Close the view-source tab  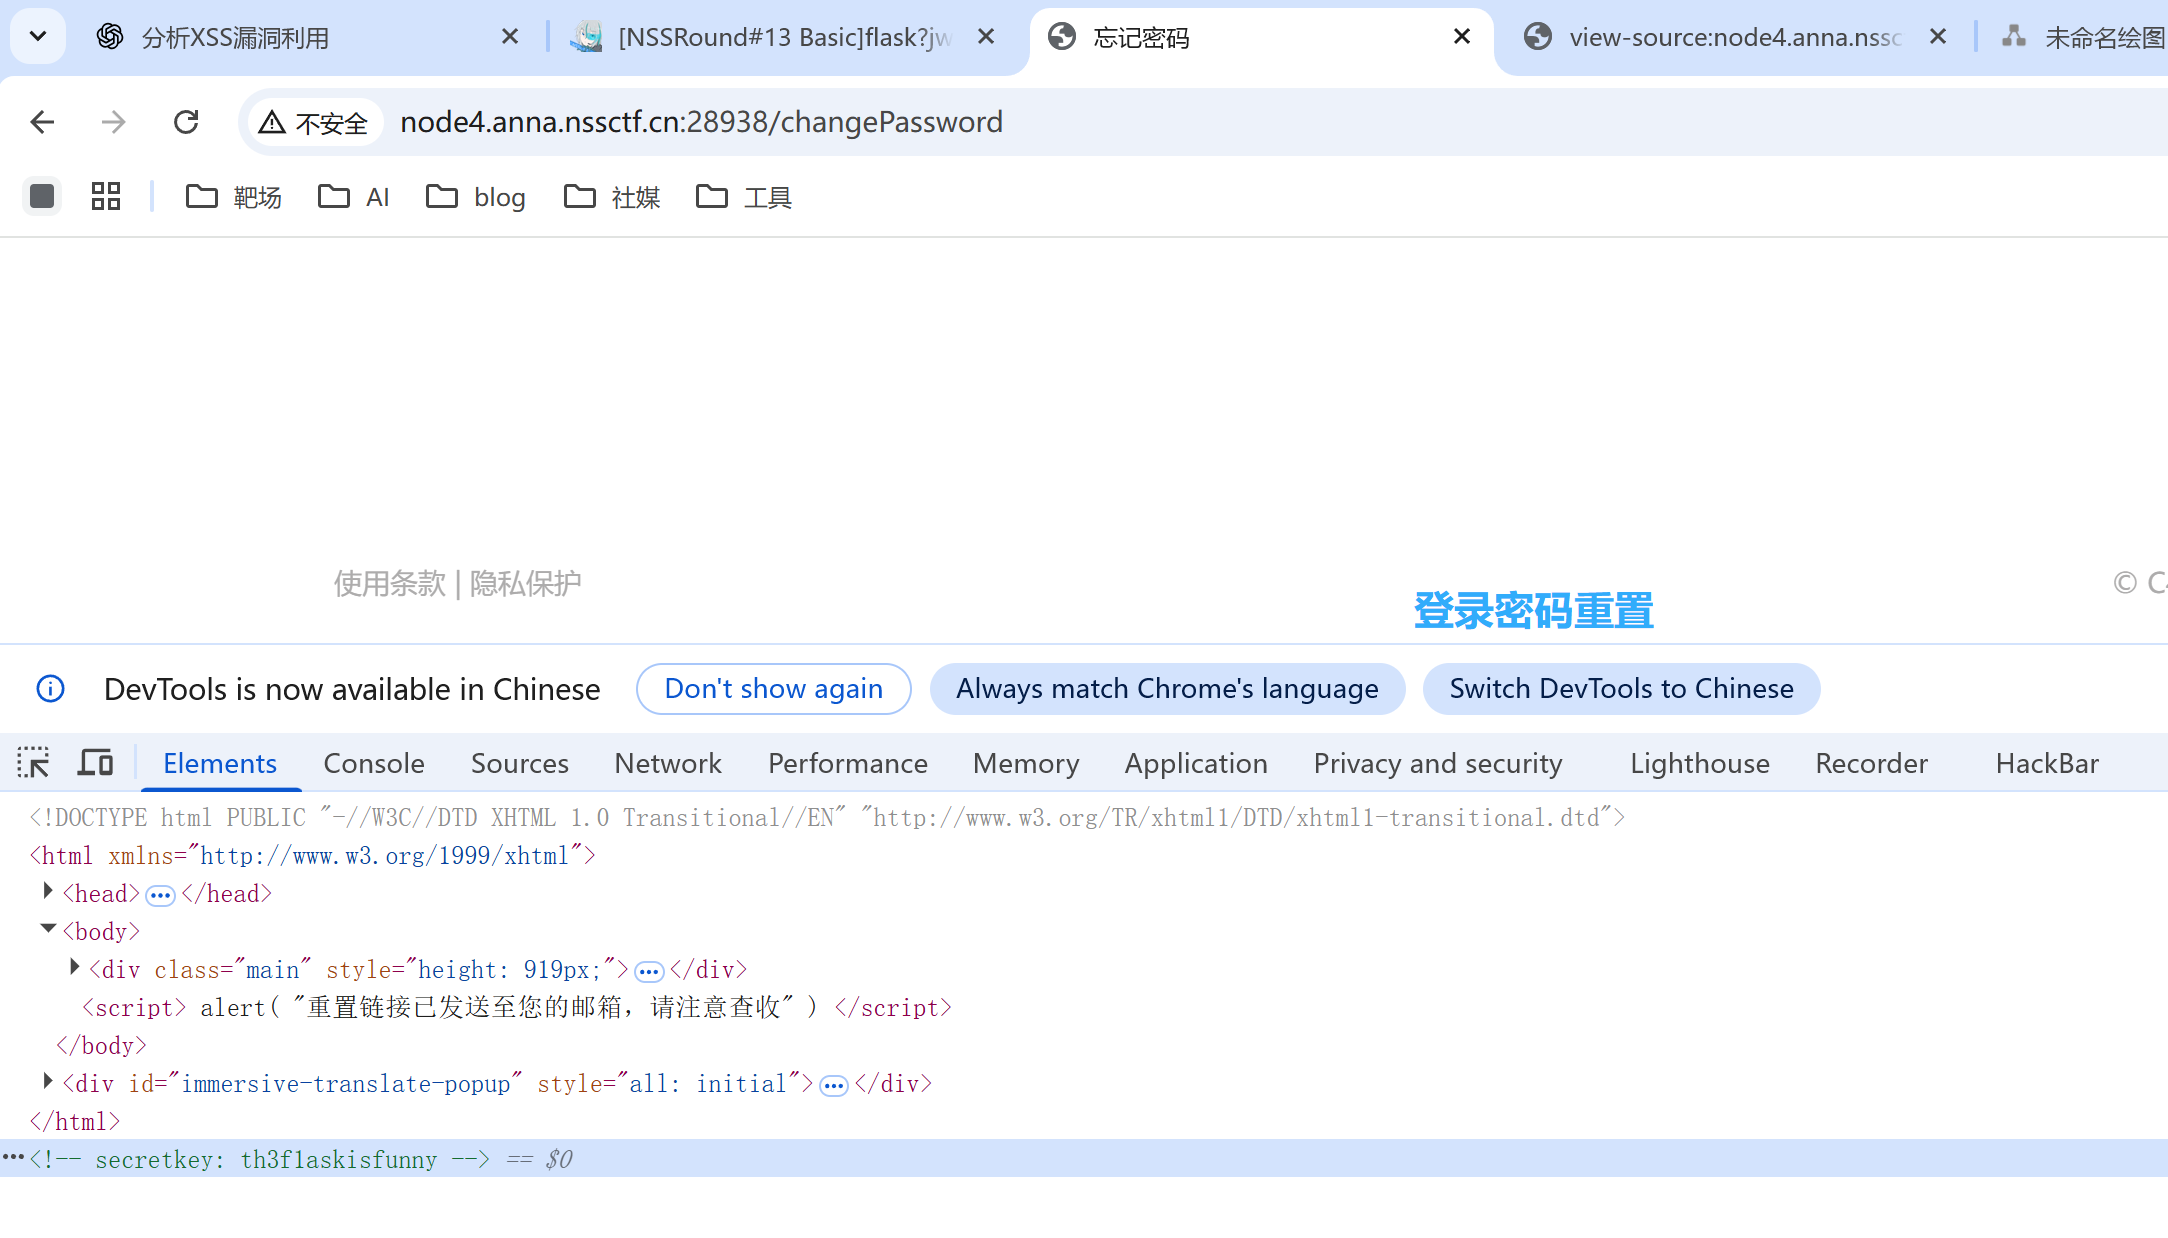click(1937, 37)
